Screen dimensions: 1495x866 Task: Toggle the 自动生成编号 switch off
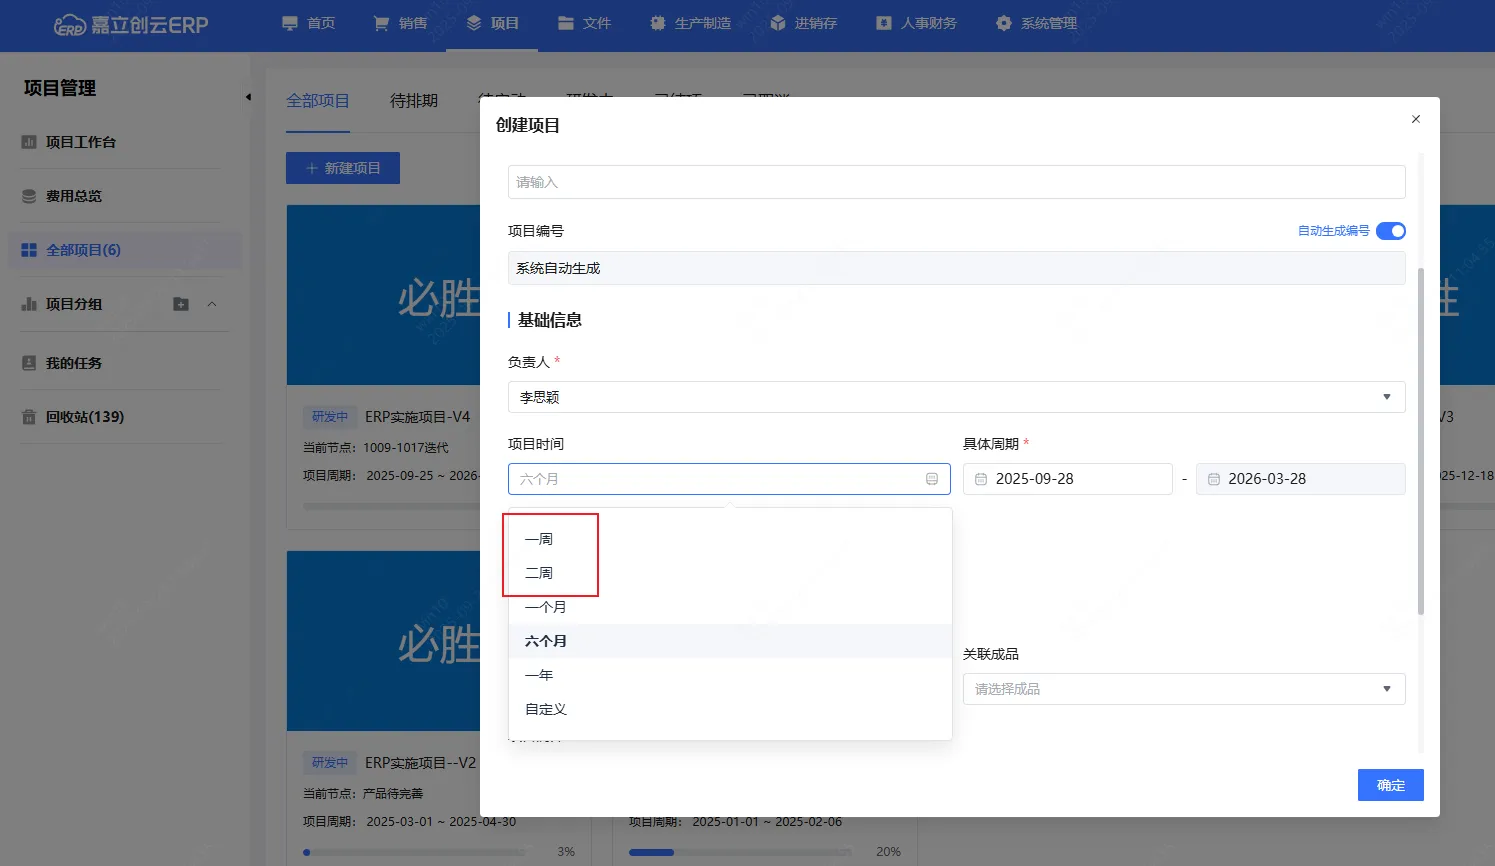(1390, 231)
